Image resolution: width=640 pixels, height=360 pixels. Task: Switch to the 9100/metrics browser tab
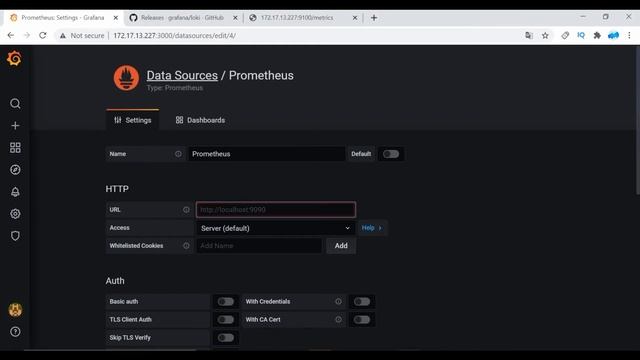(304, 18)
